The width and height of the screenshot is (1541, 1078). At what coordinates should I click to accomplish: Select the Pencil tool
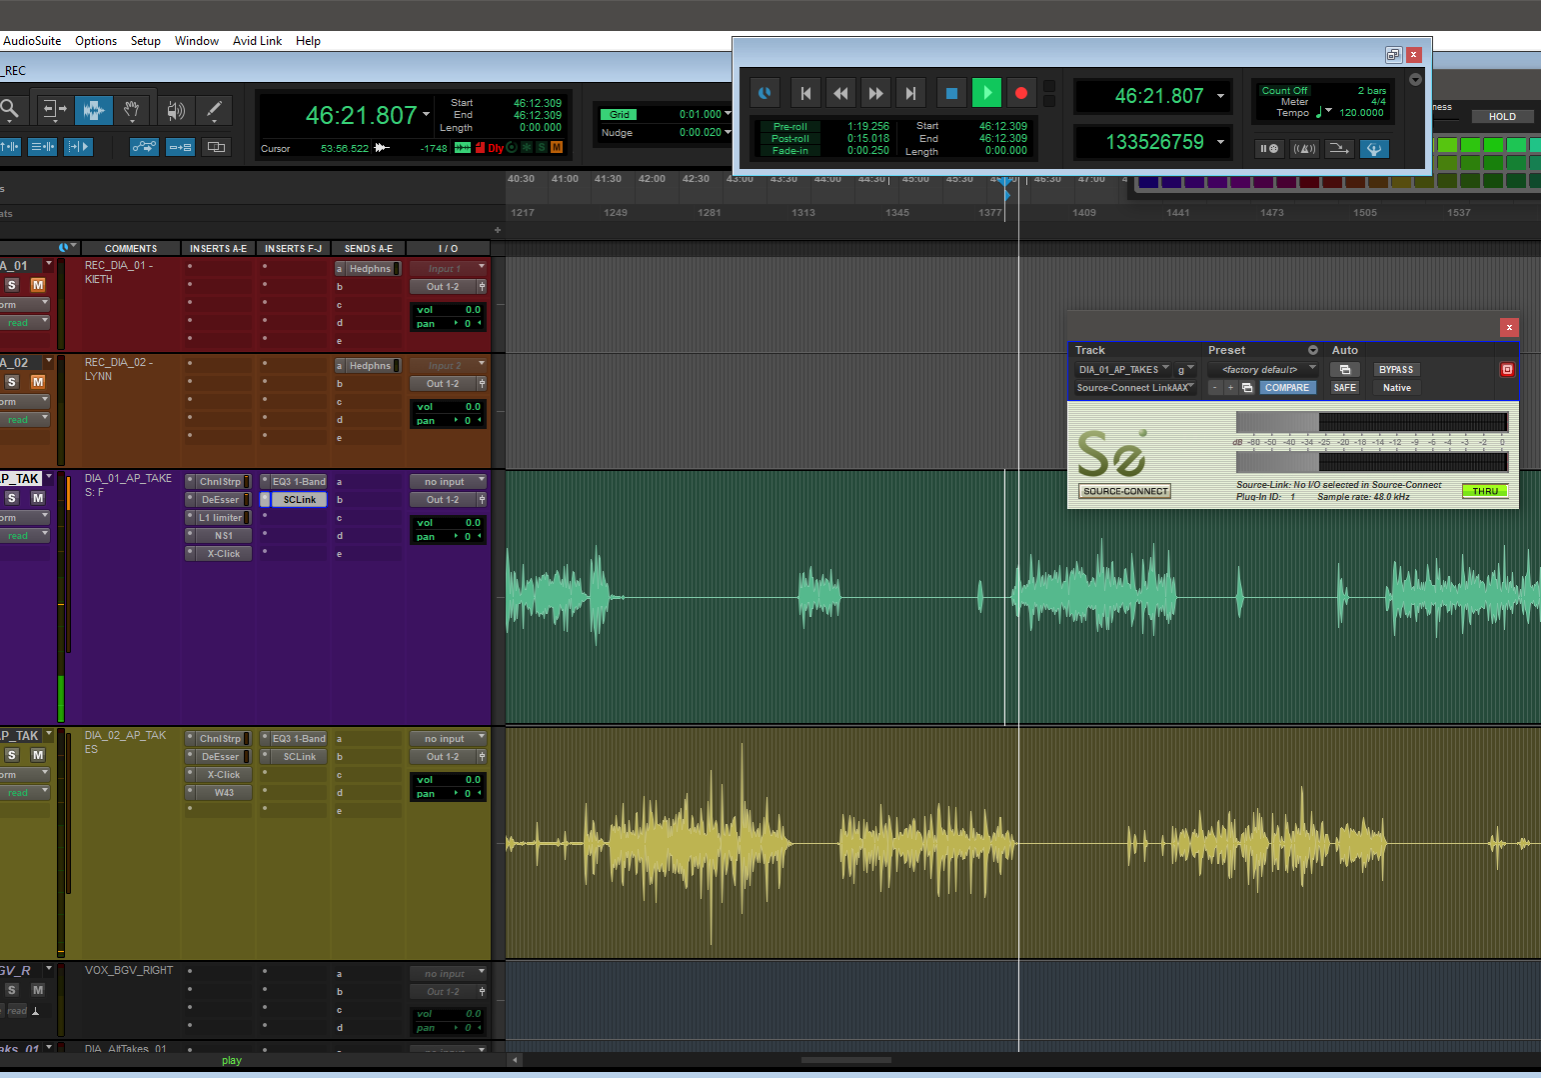point(214,109)
